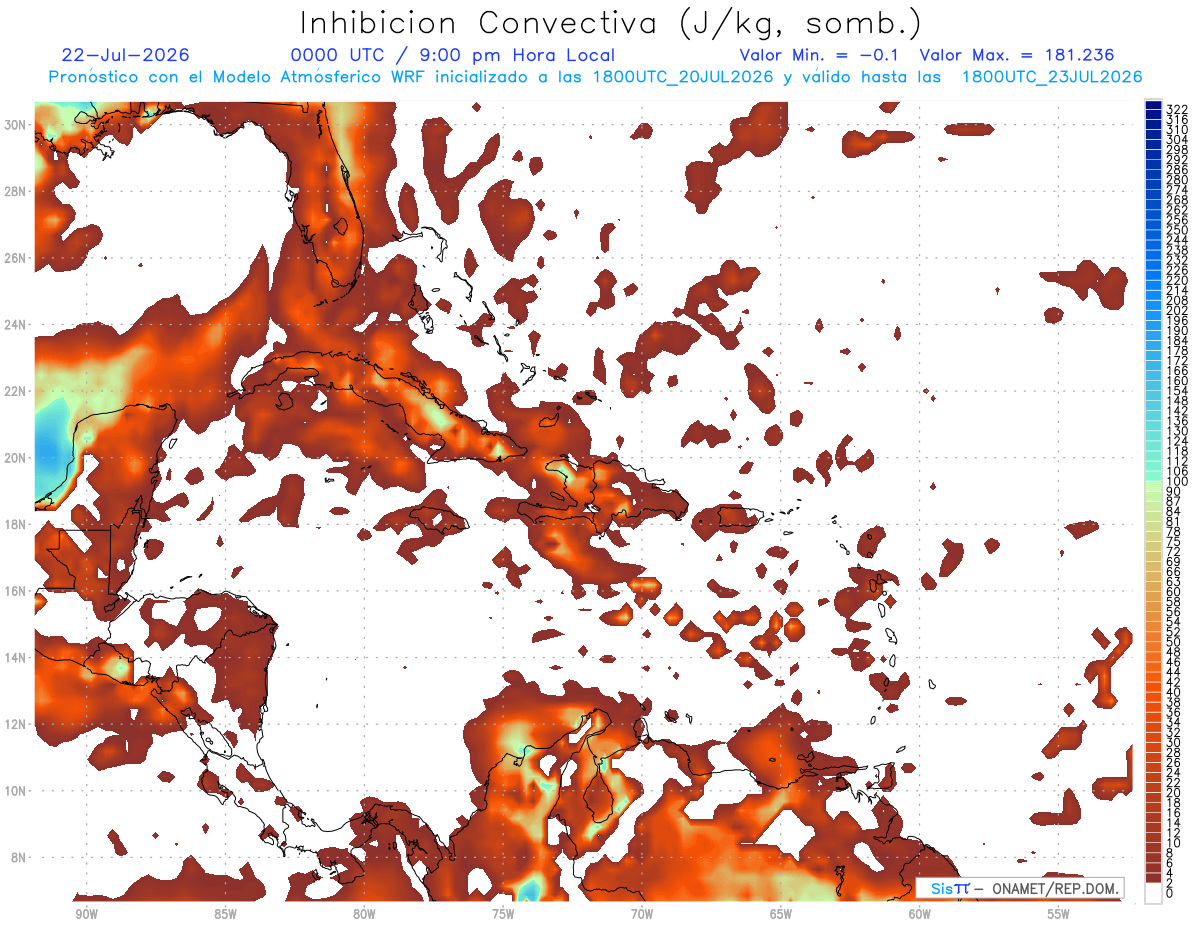Click the '70W' longitude label
Screen dimensions: 1200x927
[642, 914]
